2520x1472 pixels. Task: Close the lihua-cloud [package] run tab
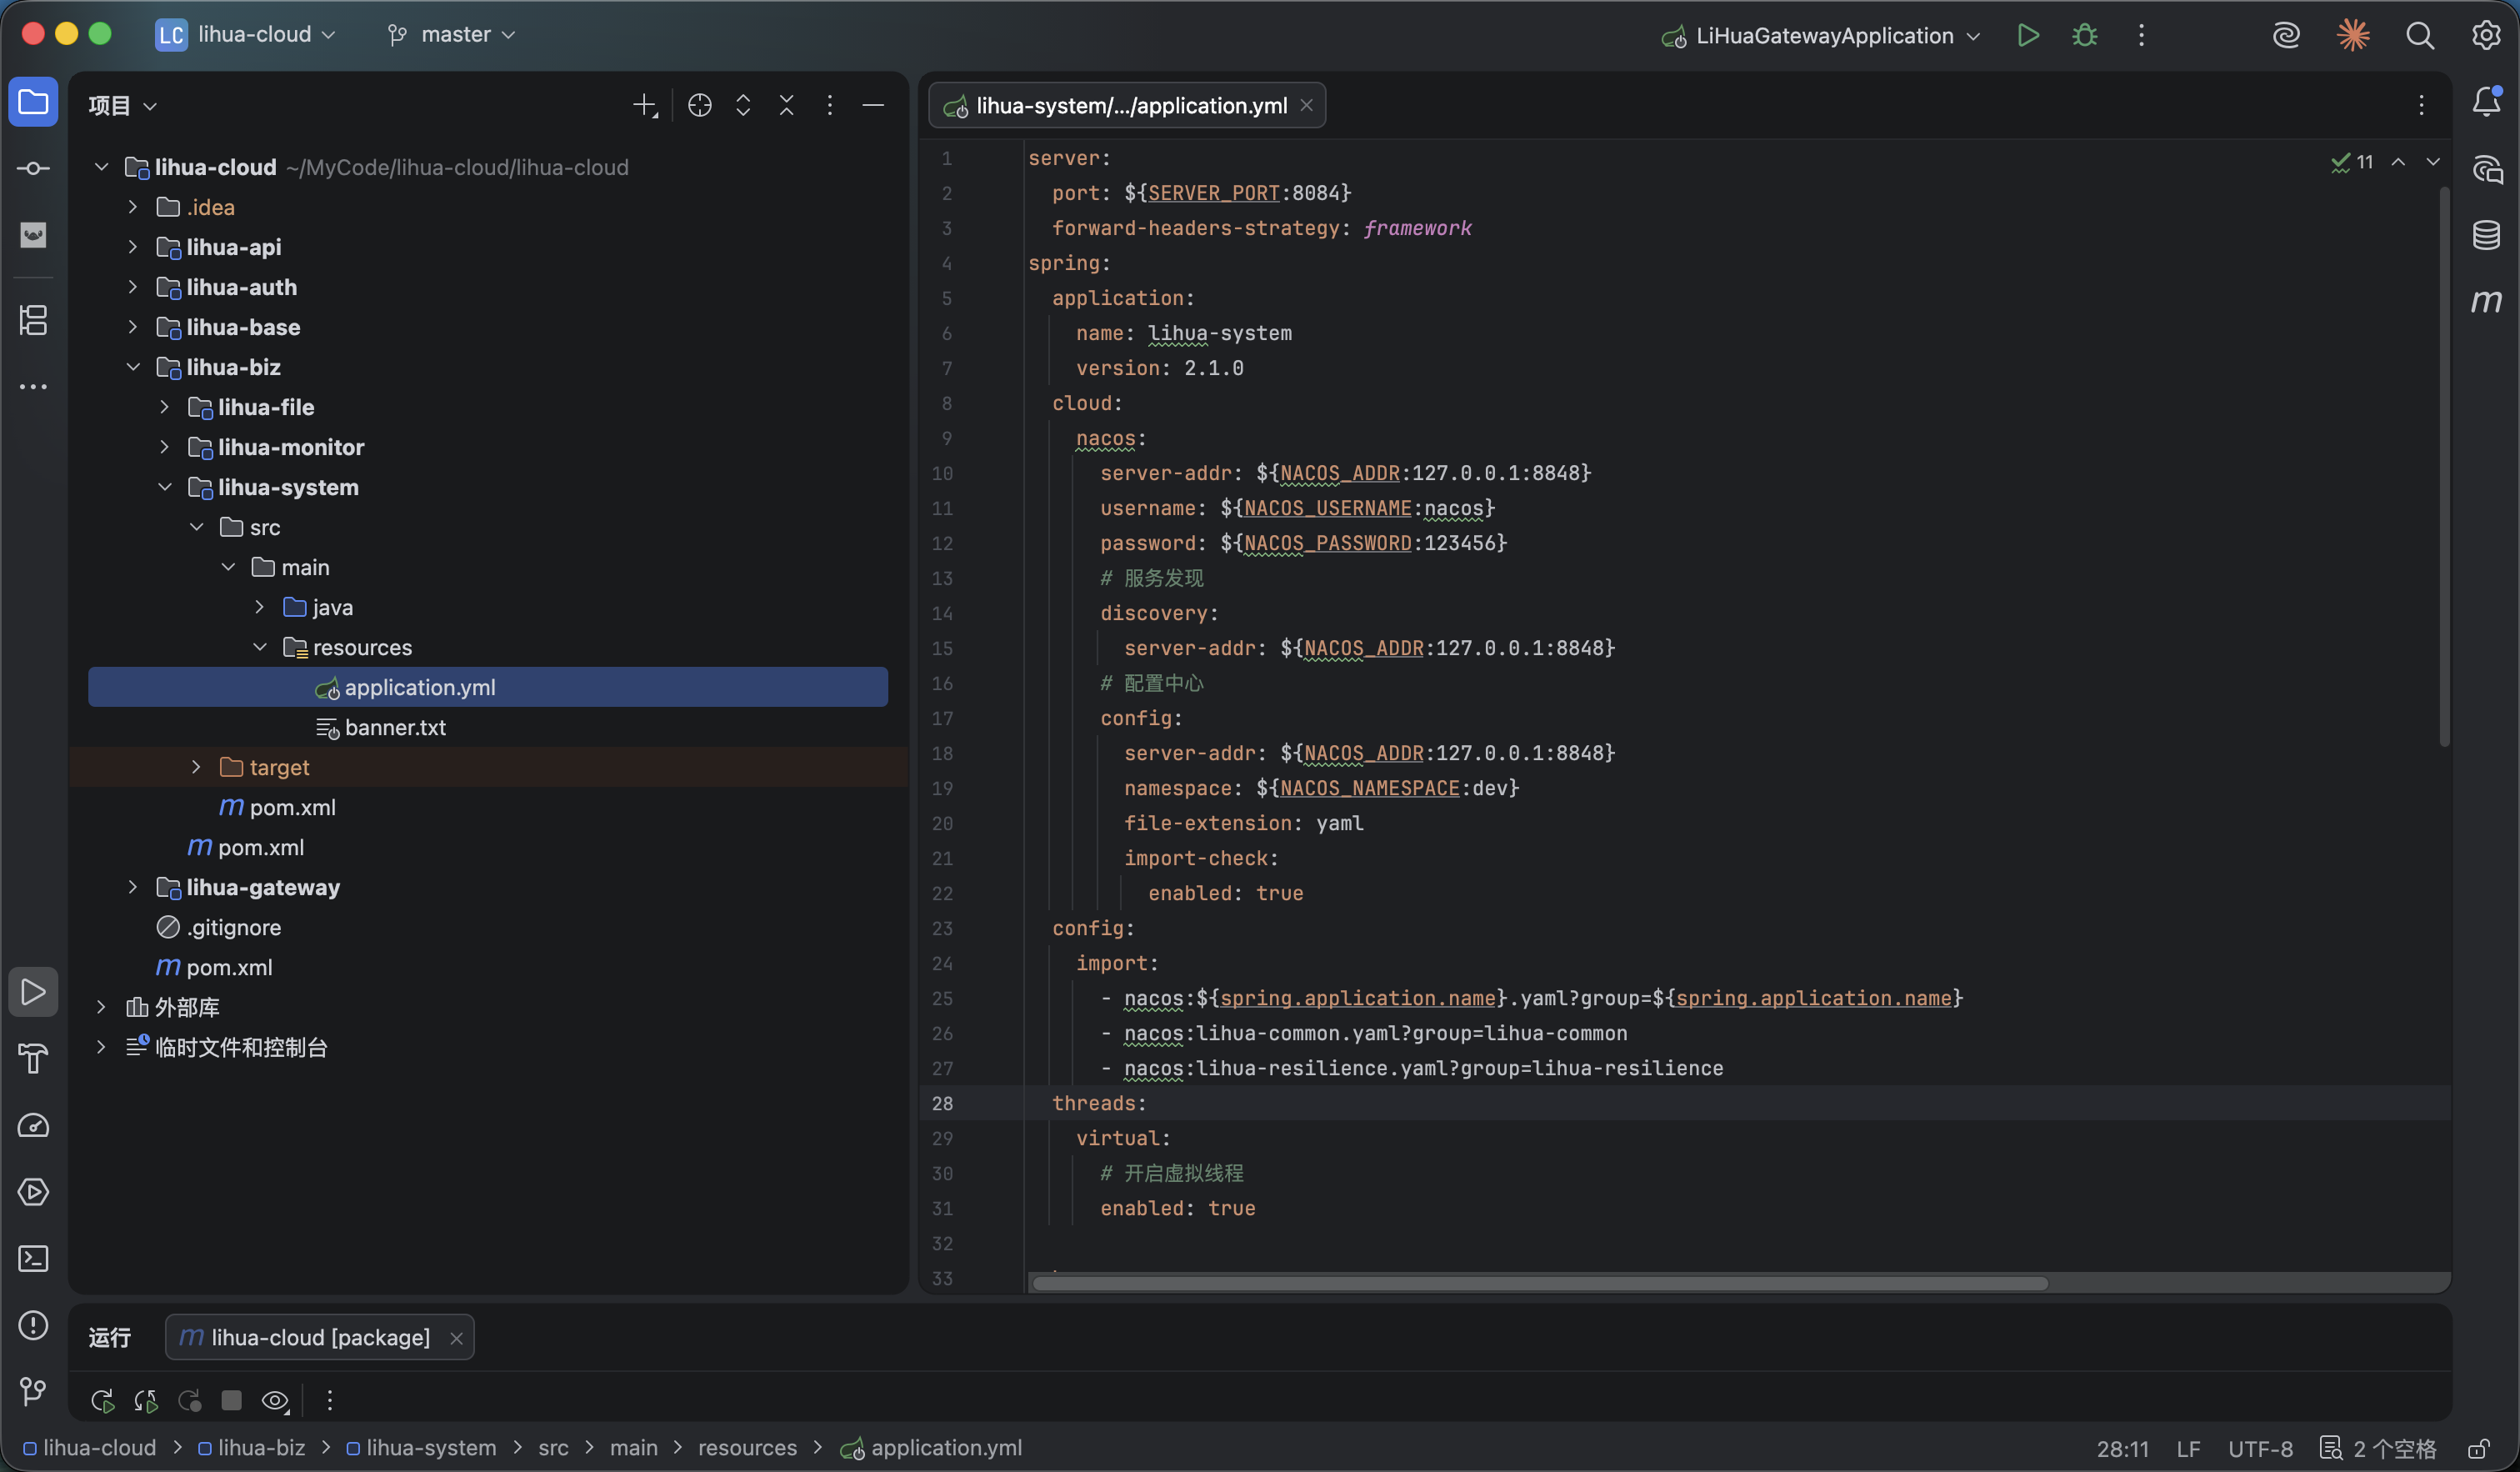(456, 1338)
